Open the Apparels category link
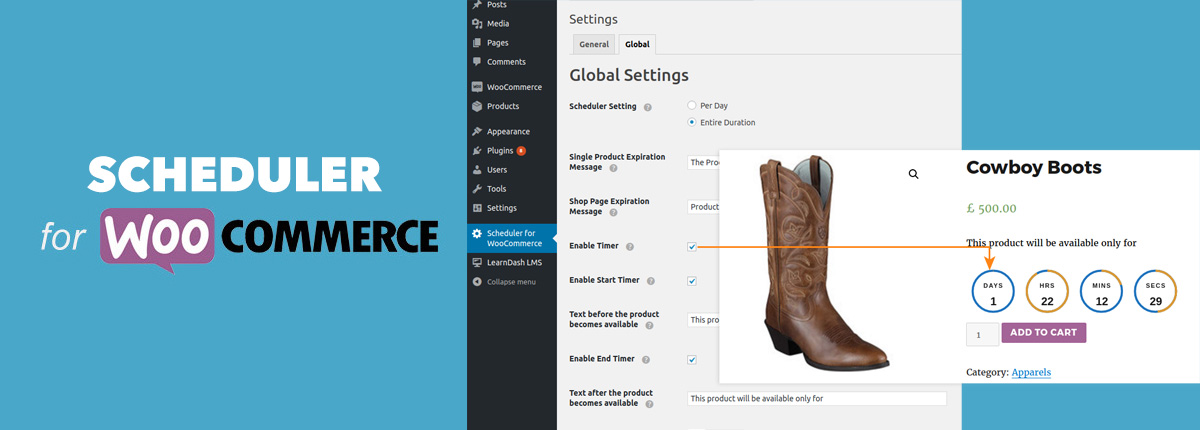 [x=1031, y=372]
